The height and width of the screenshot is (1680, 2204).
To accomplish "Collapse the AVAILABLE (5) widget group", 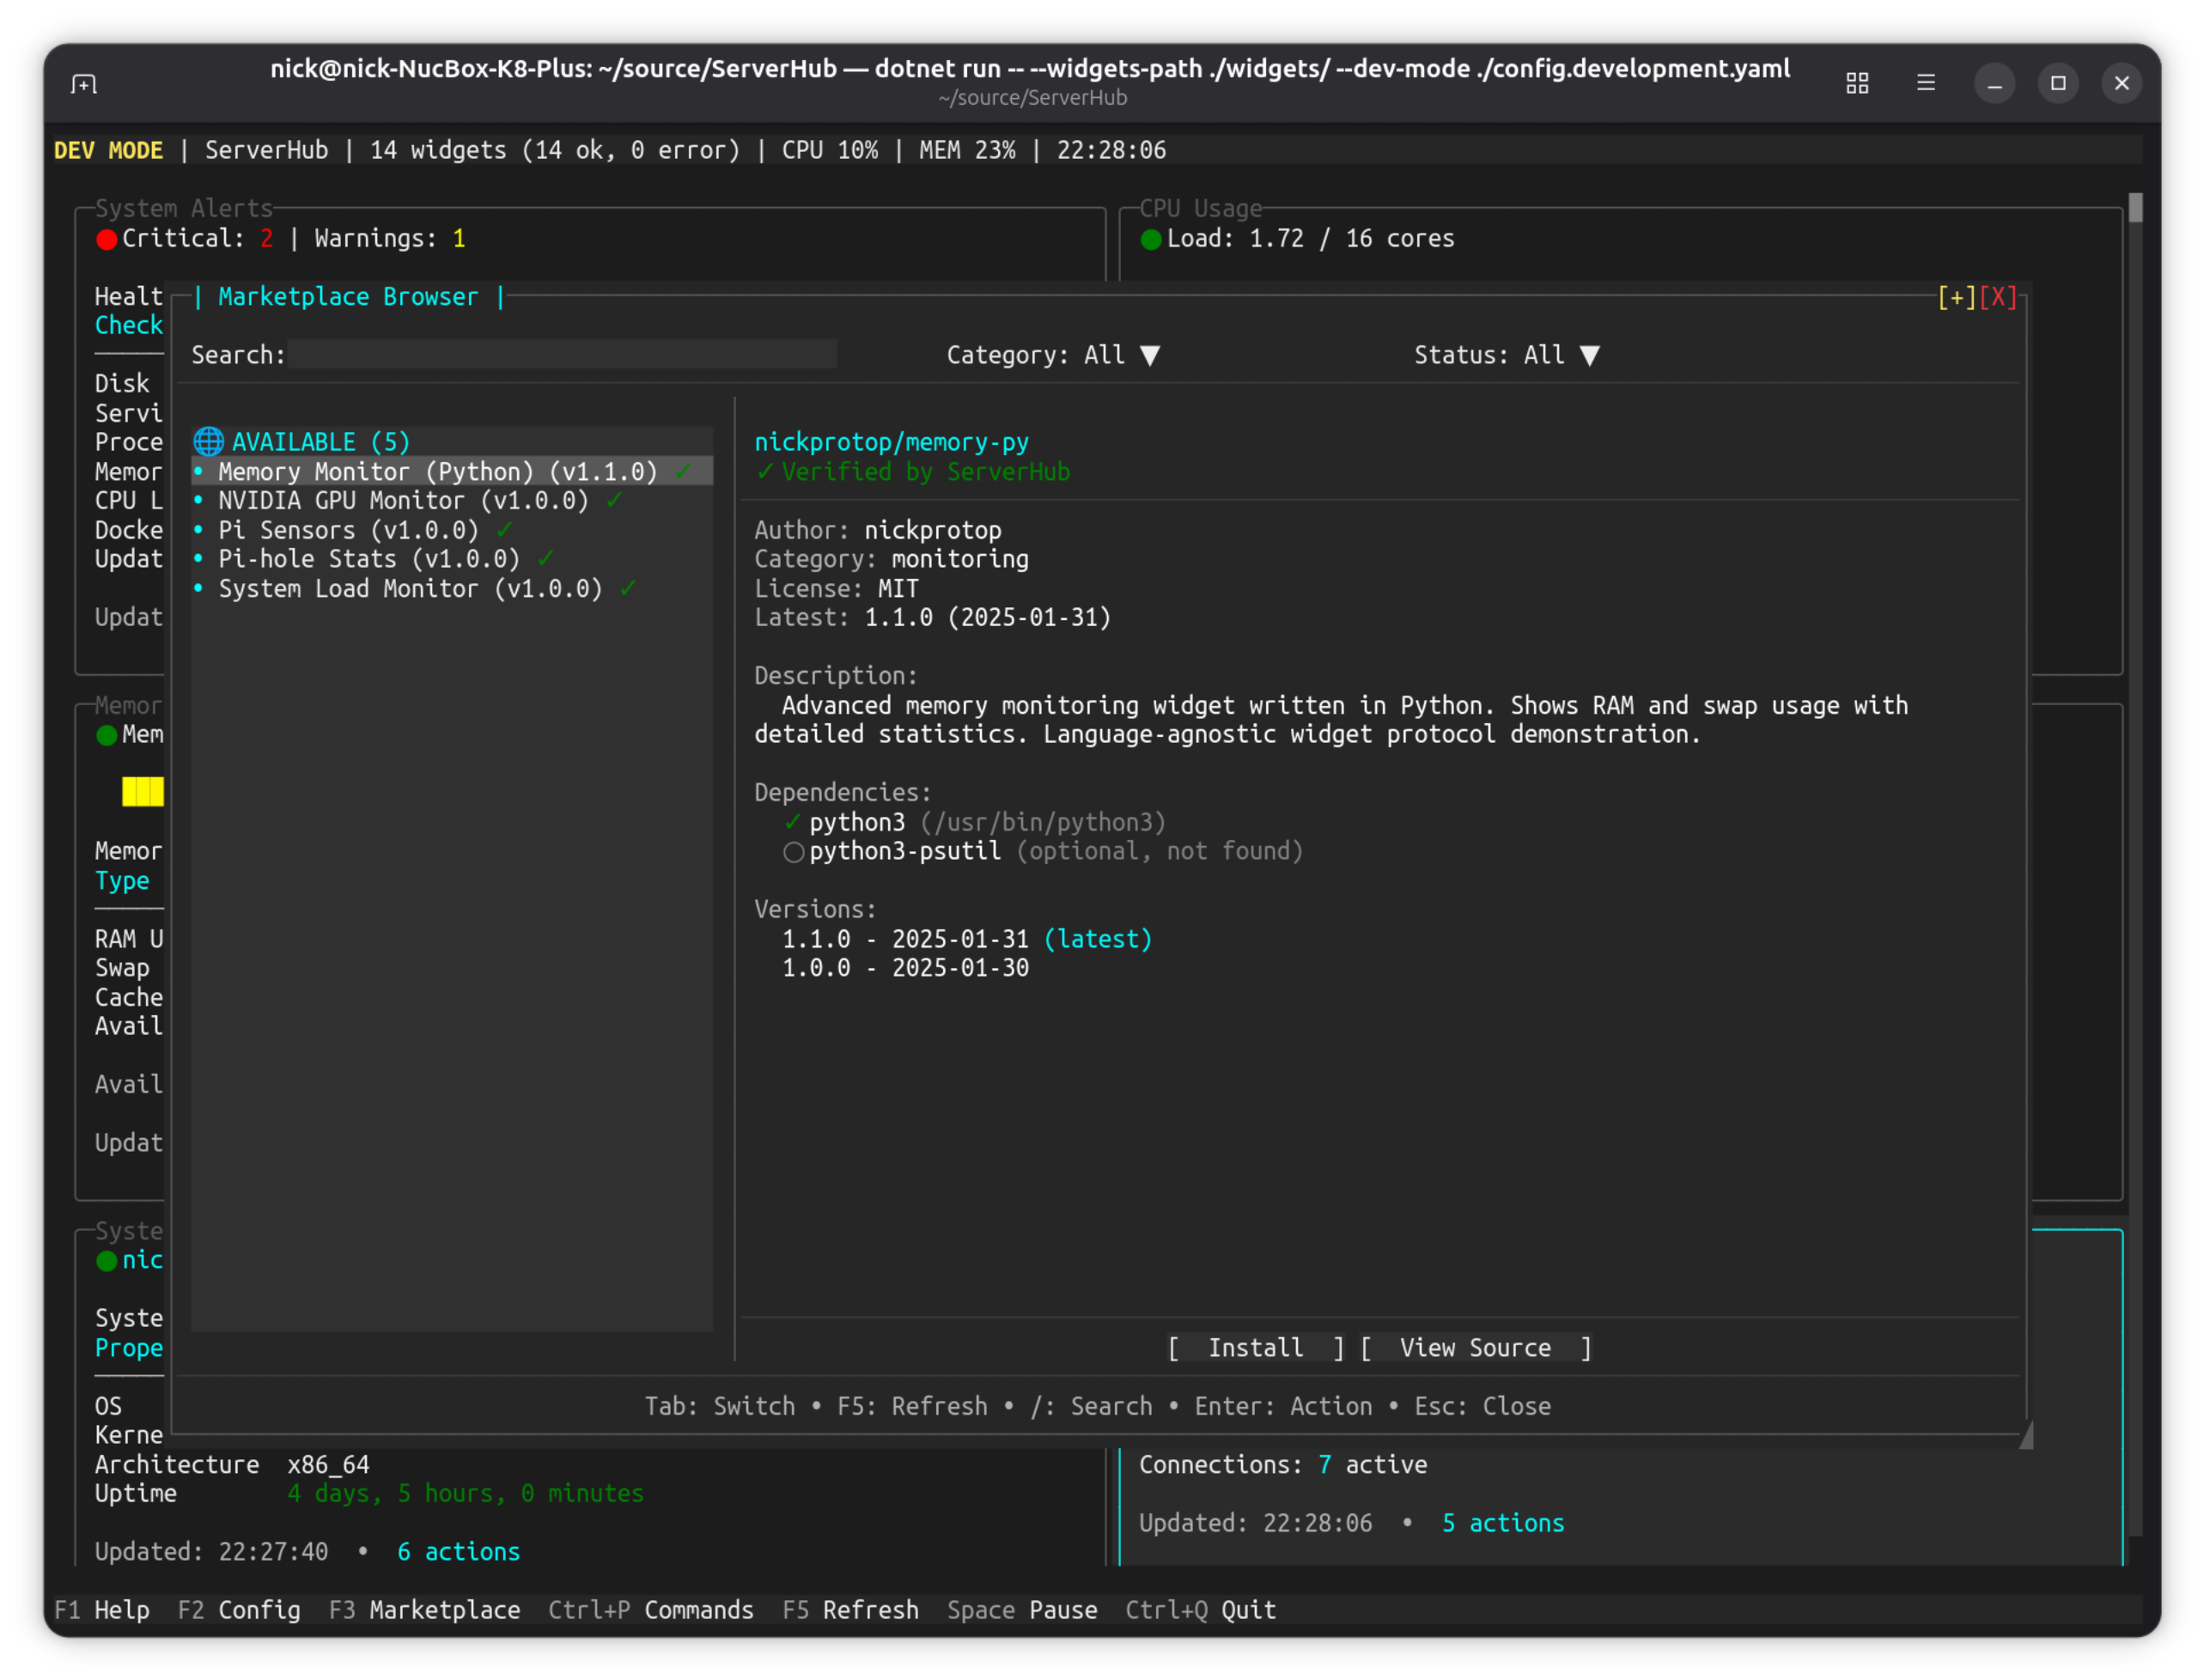I will click(320, 442).
